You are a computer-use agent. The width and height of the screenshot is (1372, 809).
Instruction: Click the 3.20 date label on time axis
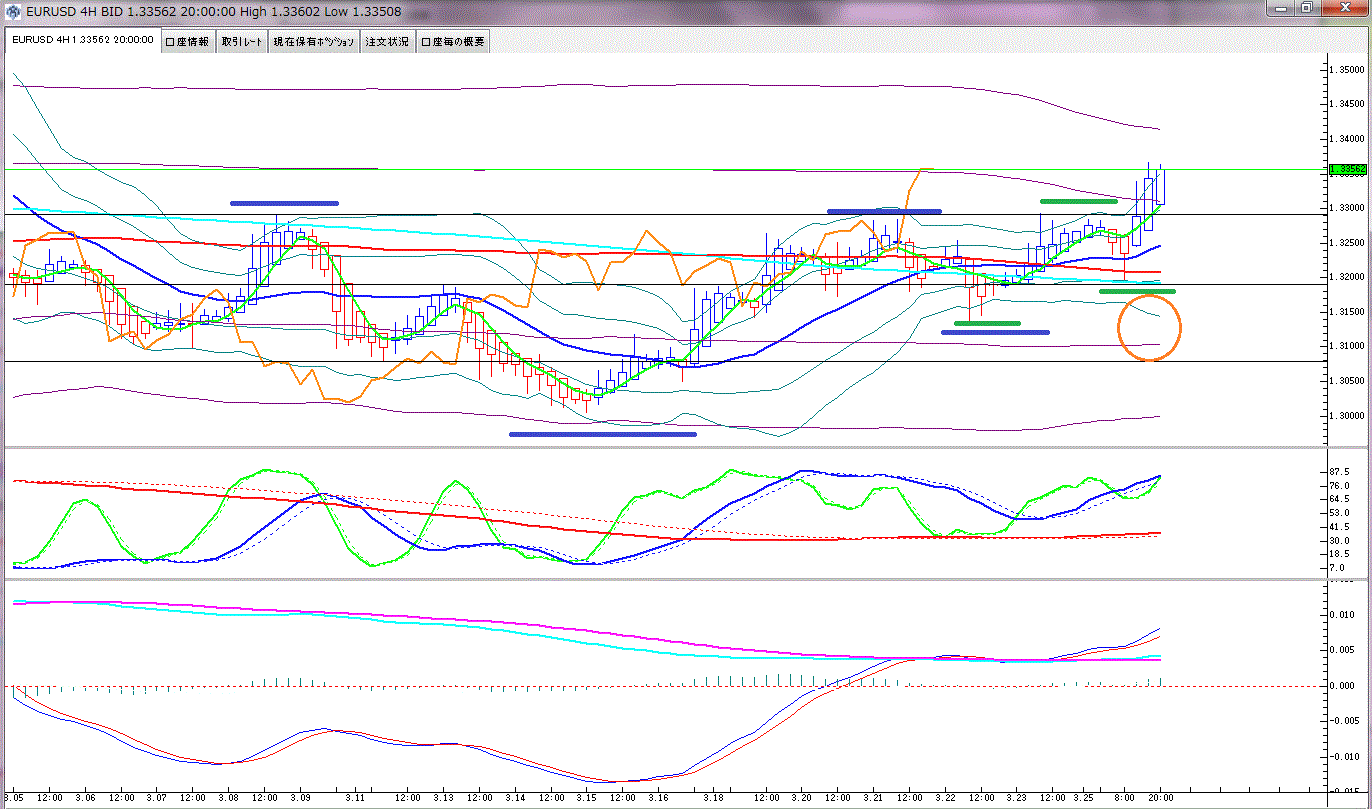tap(801, 799)
